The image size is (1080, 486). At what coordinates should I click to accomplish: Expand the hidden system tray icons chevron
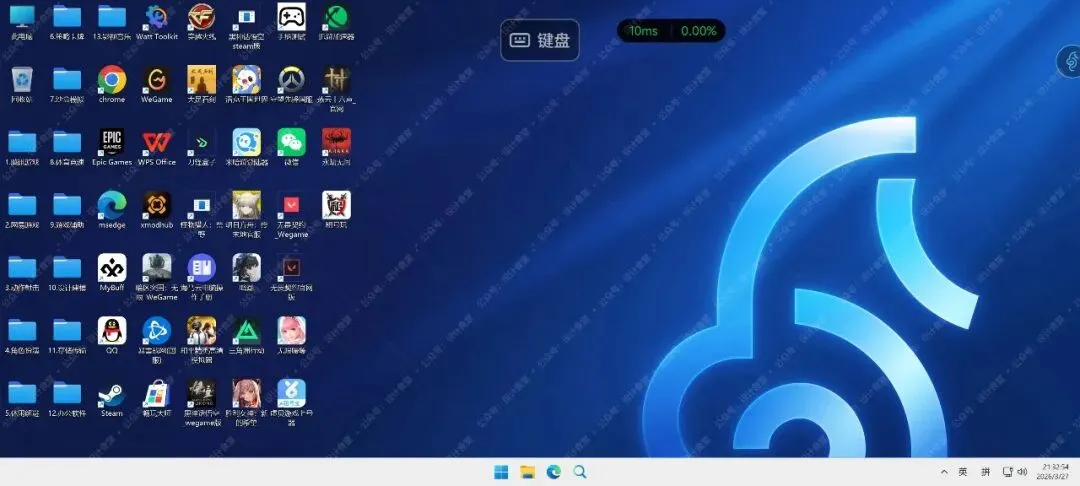[x=944, y=472]
